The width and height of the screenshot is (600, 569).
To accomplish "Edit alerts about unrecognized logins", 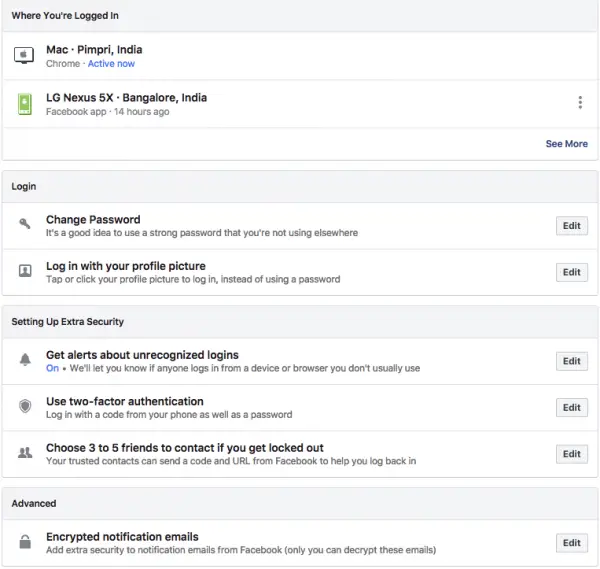I will [x=571, y=361].
